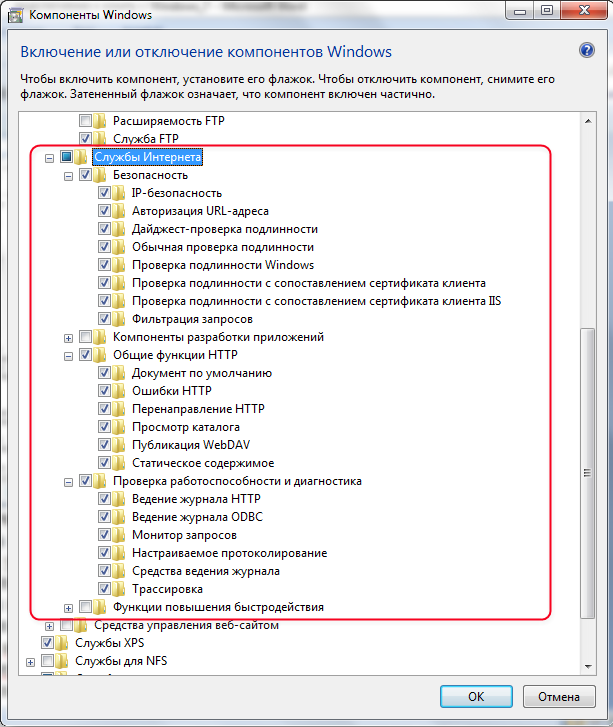Collapse the Службы Интернета tree node
The height and width of the screenshot is (727, 613).
coord(49,159)
